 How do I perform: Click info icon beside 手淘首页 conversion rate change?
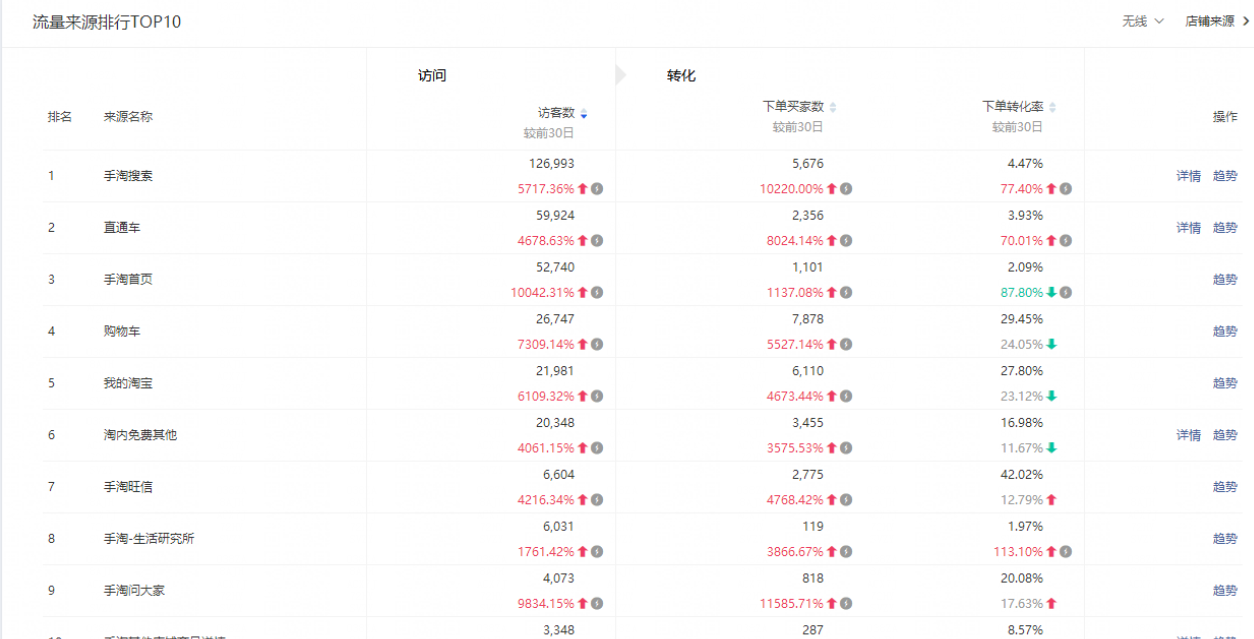pyautogui.click(x=1066, y=293)
